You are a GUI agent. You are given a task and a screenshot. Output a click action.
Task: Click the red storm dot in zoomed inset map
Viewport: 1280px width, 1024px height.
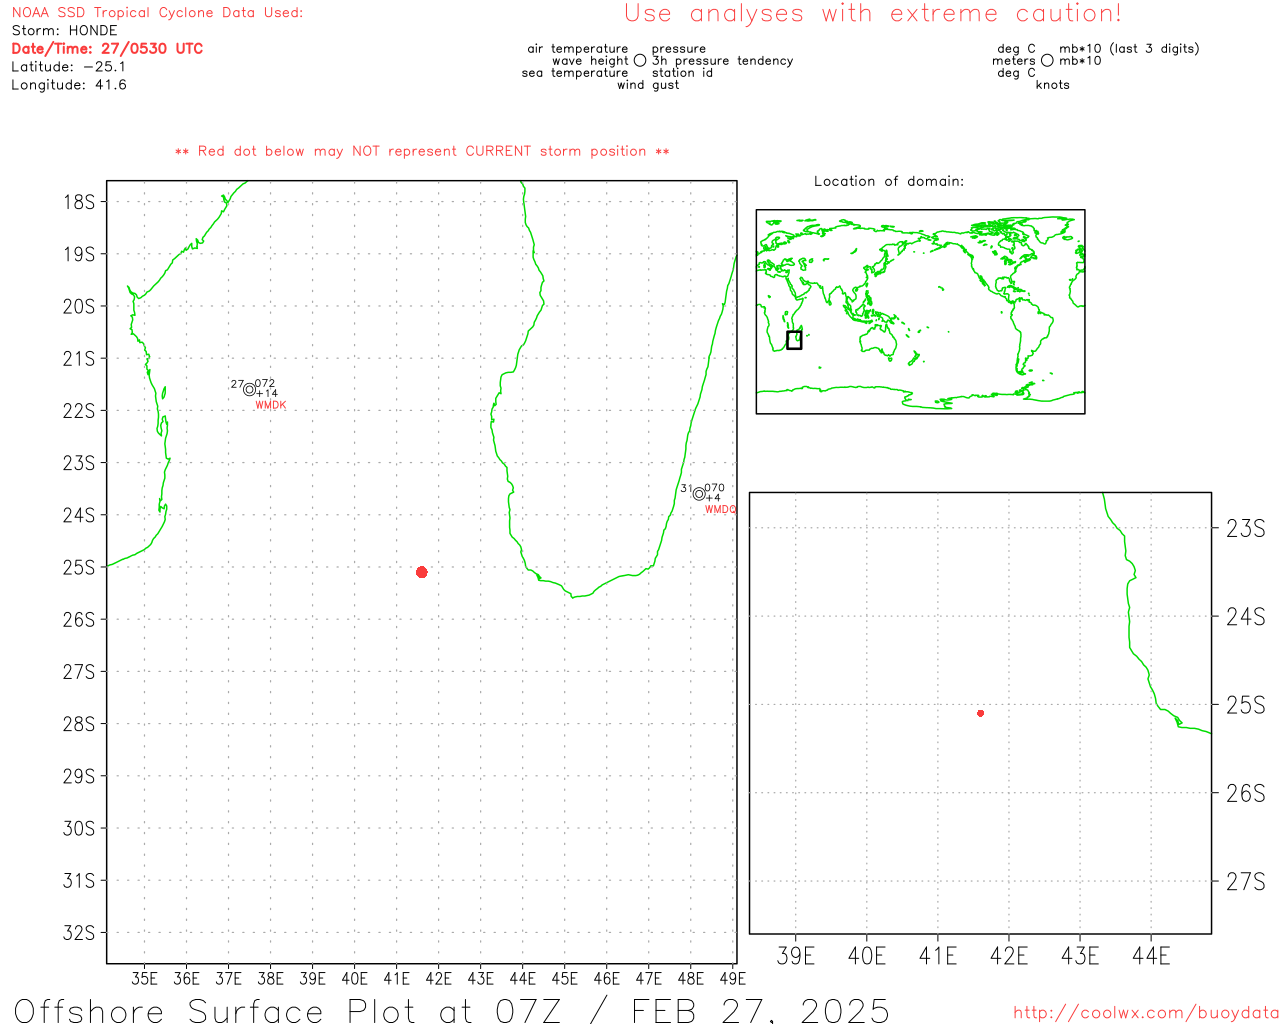pyautogui.click(x=980, y=713)
